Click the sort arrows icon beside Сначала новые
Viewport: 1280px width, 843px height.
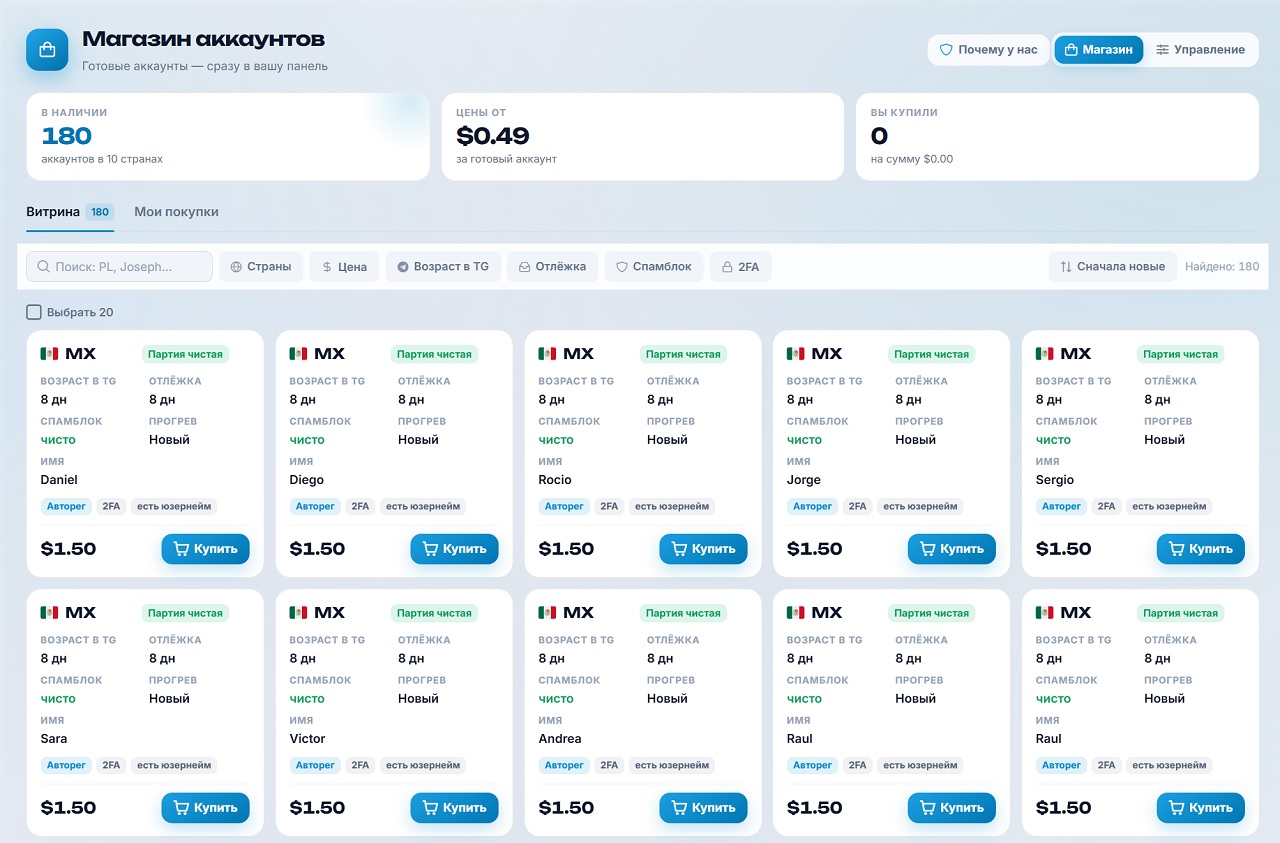[x=1066, y=267]
